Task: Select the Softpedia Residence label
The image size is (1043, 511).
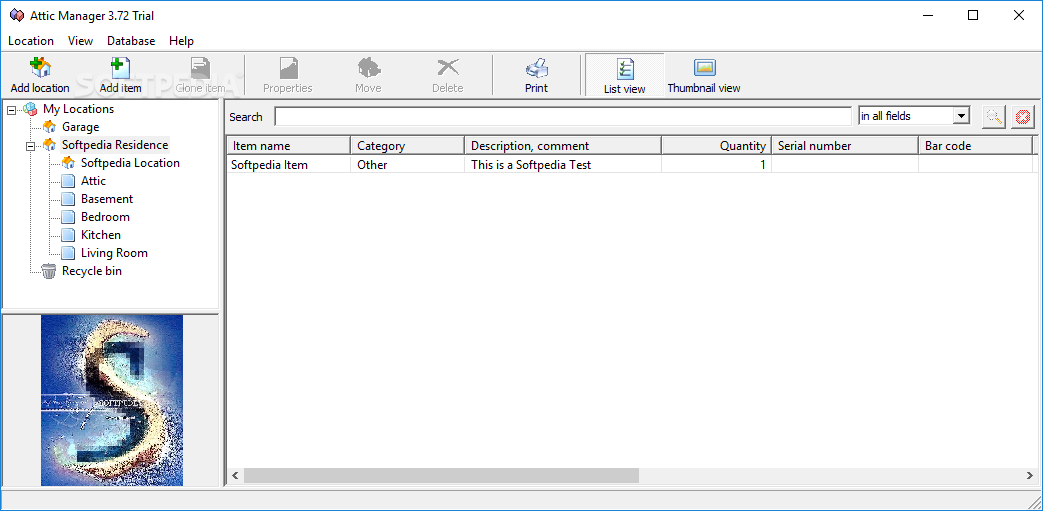Action: point(115,144)
